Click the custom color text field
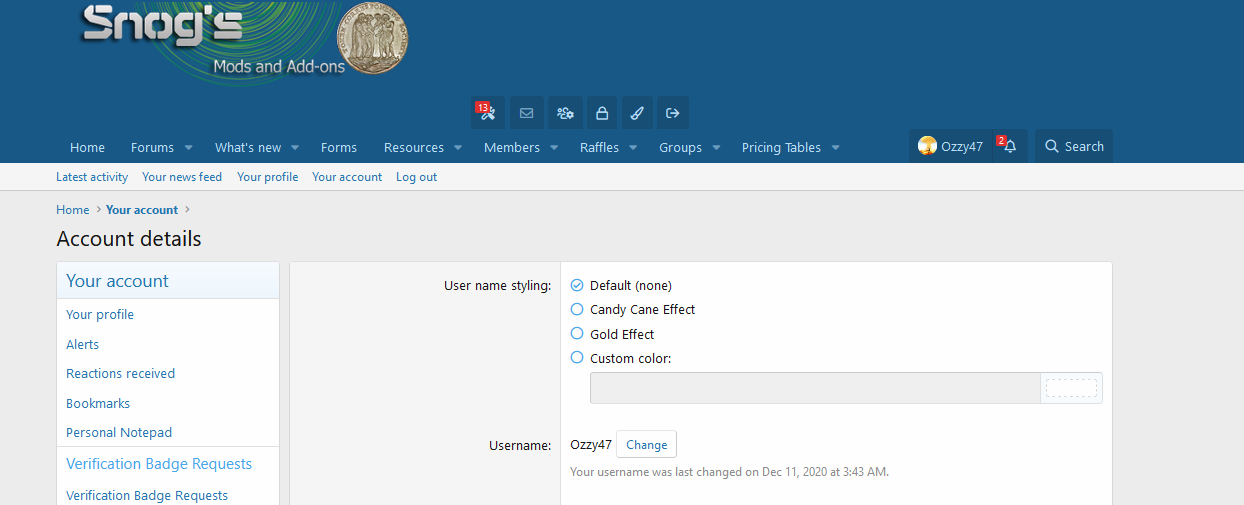The width and height of the screenshot is (1244, 505). point(815,388)
